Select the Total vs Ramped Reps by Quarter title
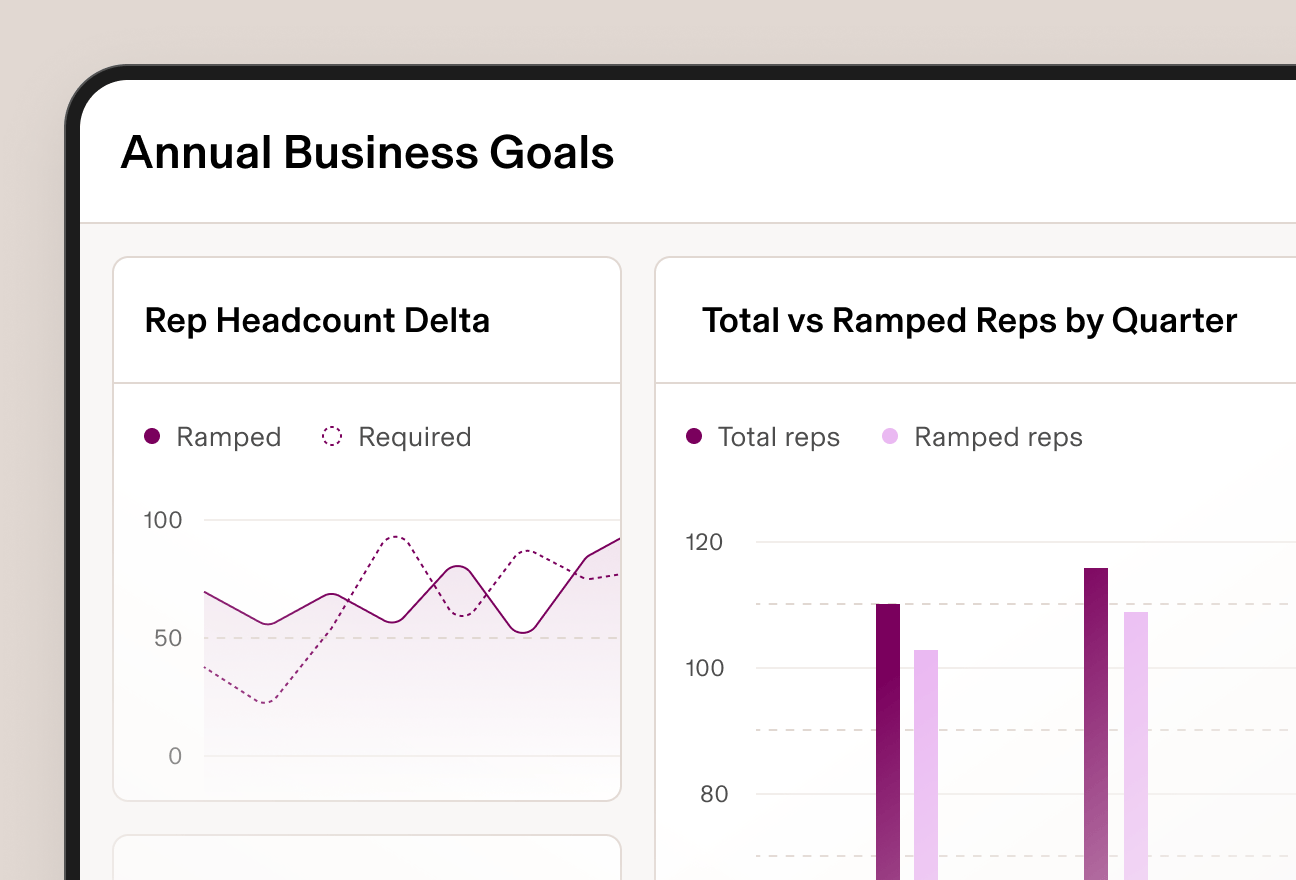 (x=969, y=320)
